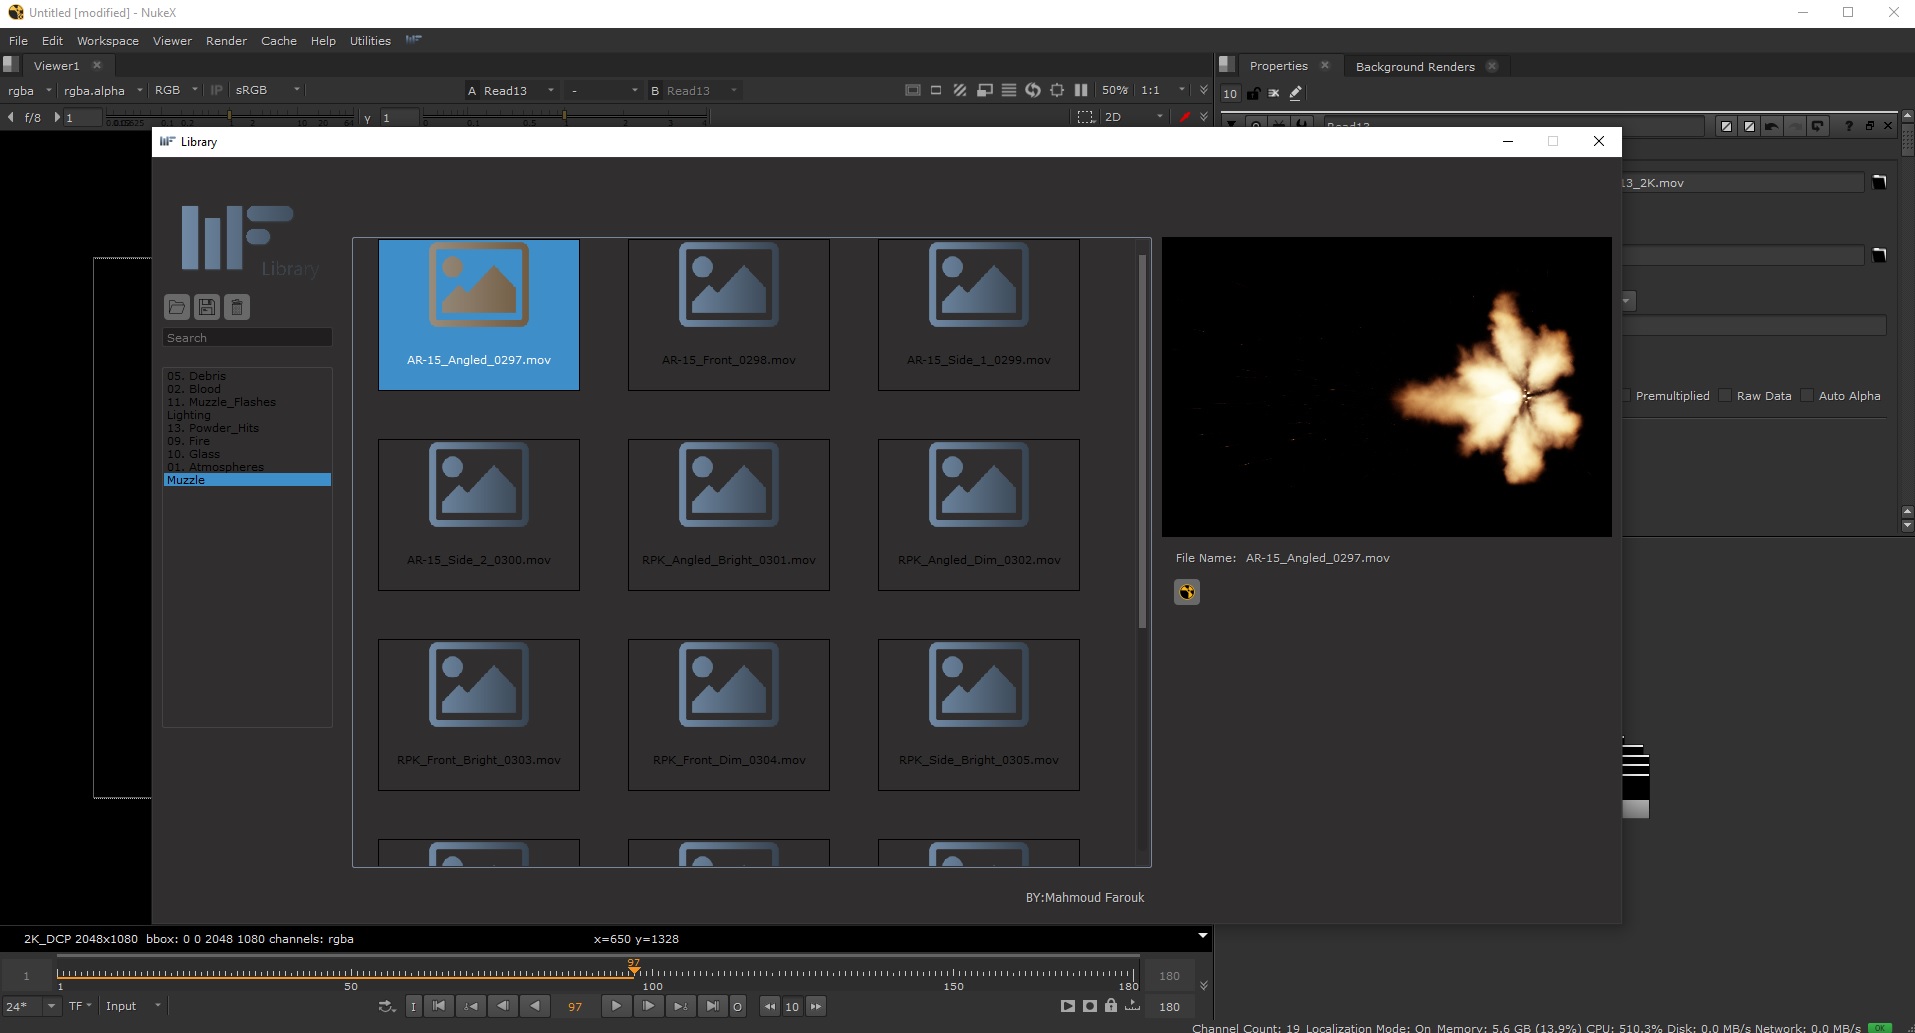This screenshot has height=1033, width=1915.
Task: Open the 2D view mode dropdown
Action: [1133, 117]
